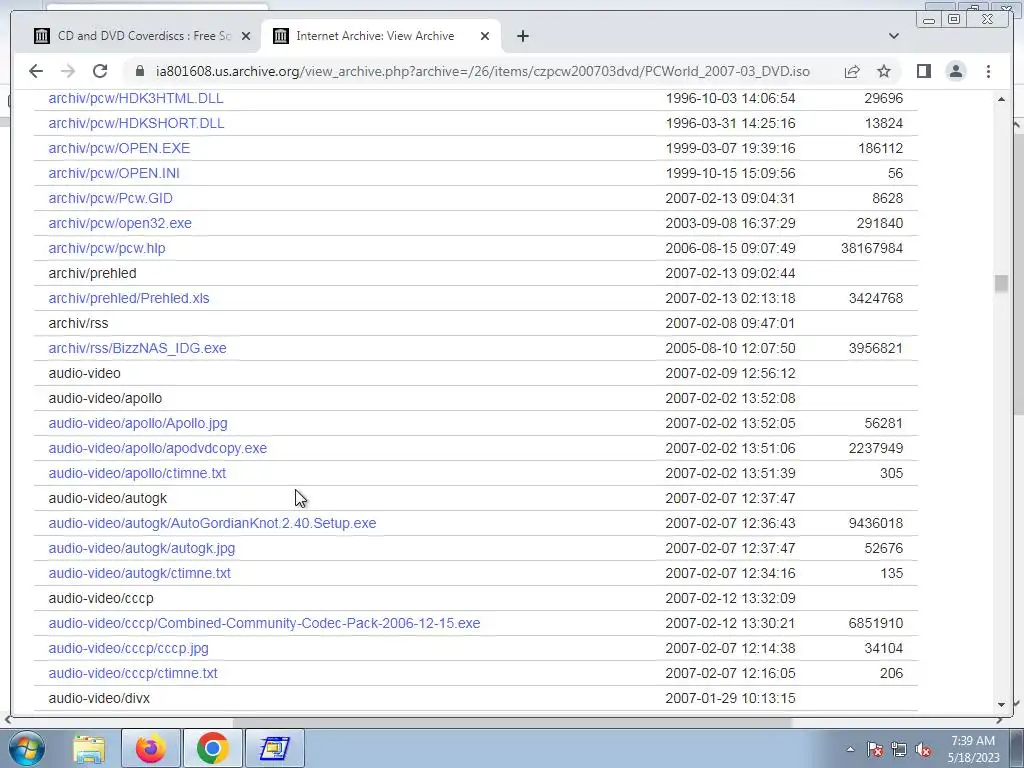Click the Action Center flag icon
The height and width of the screenshot is (768, 1024).
tap(874, 750)
